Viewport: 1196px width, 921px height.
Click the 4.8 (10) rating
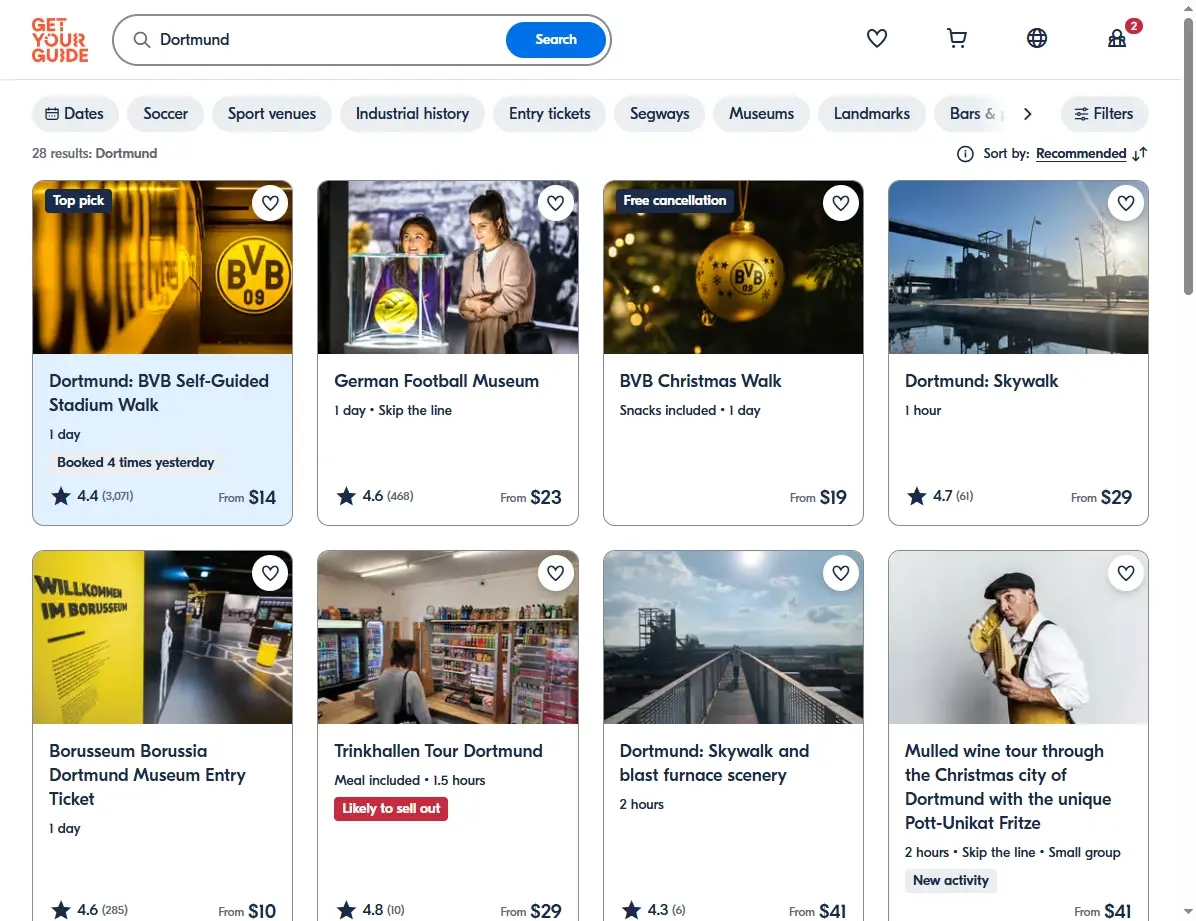(x=371, y=910)
